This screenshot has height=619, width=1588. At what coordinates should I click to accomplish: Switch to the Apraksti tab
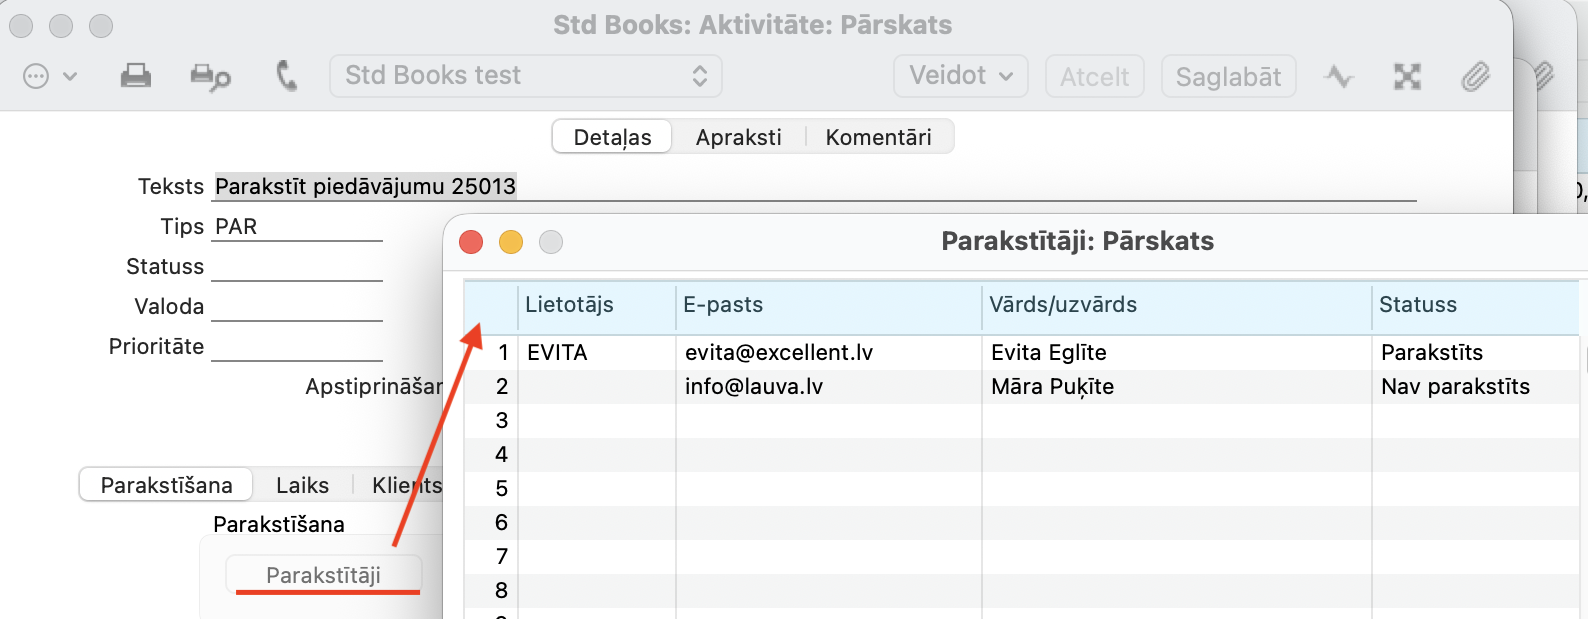(738, 137)
